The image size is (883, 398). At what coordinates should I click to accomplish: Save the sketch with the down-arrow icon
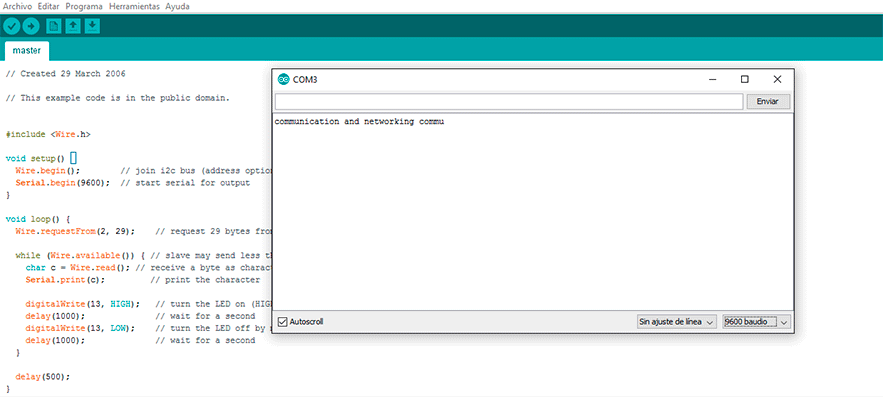pyautogui.click(x=92, y=26)
